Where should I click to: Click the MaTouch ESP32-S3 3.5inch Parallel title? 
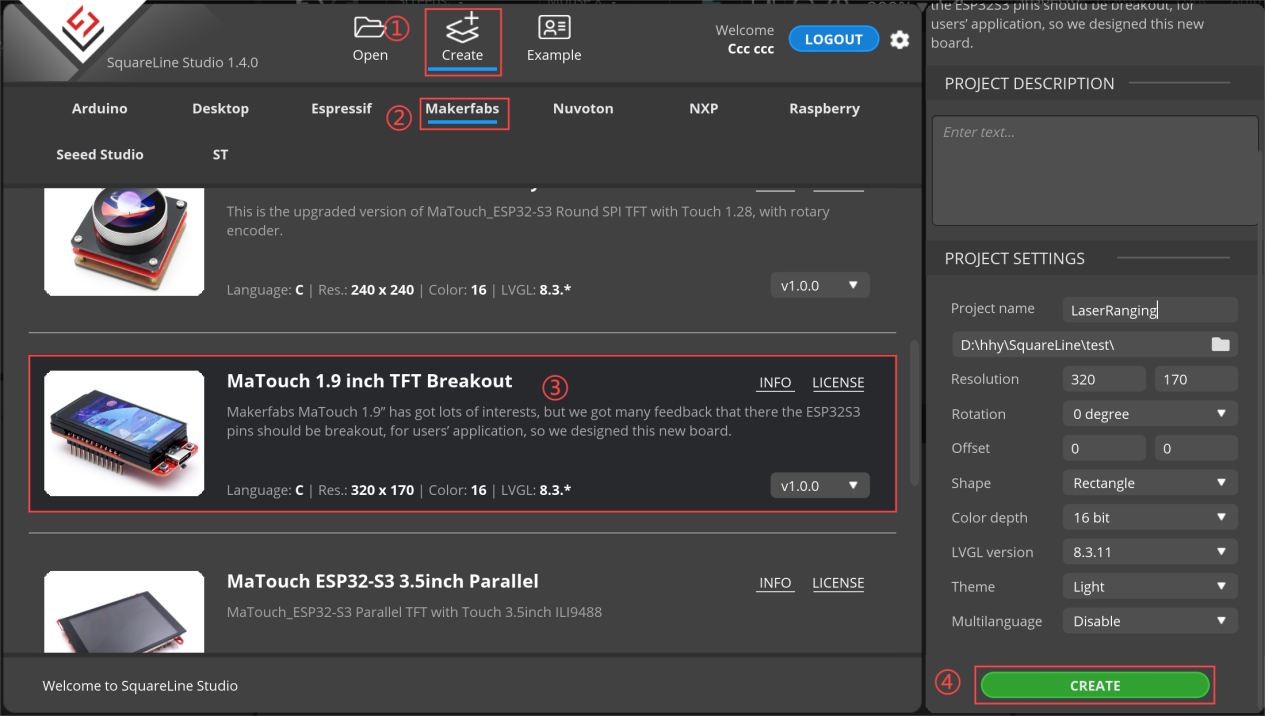(x=382, y=581)
